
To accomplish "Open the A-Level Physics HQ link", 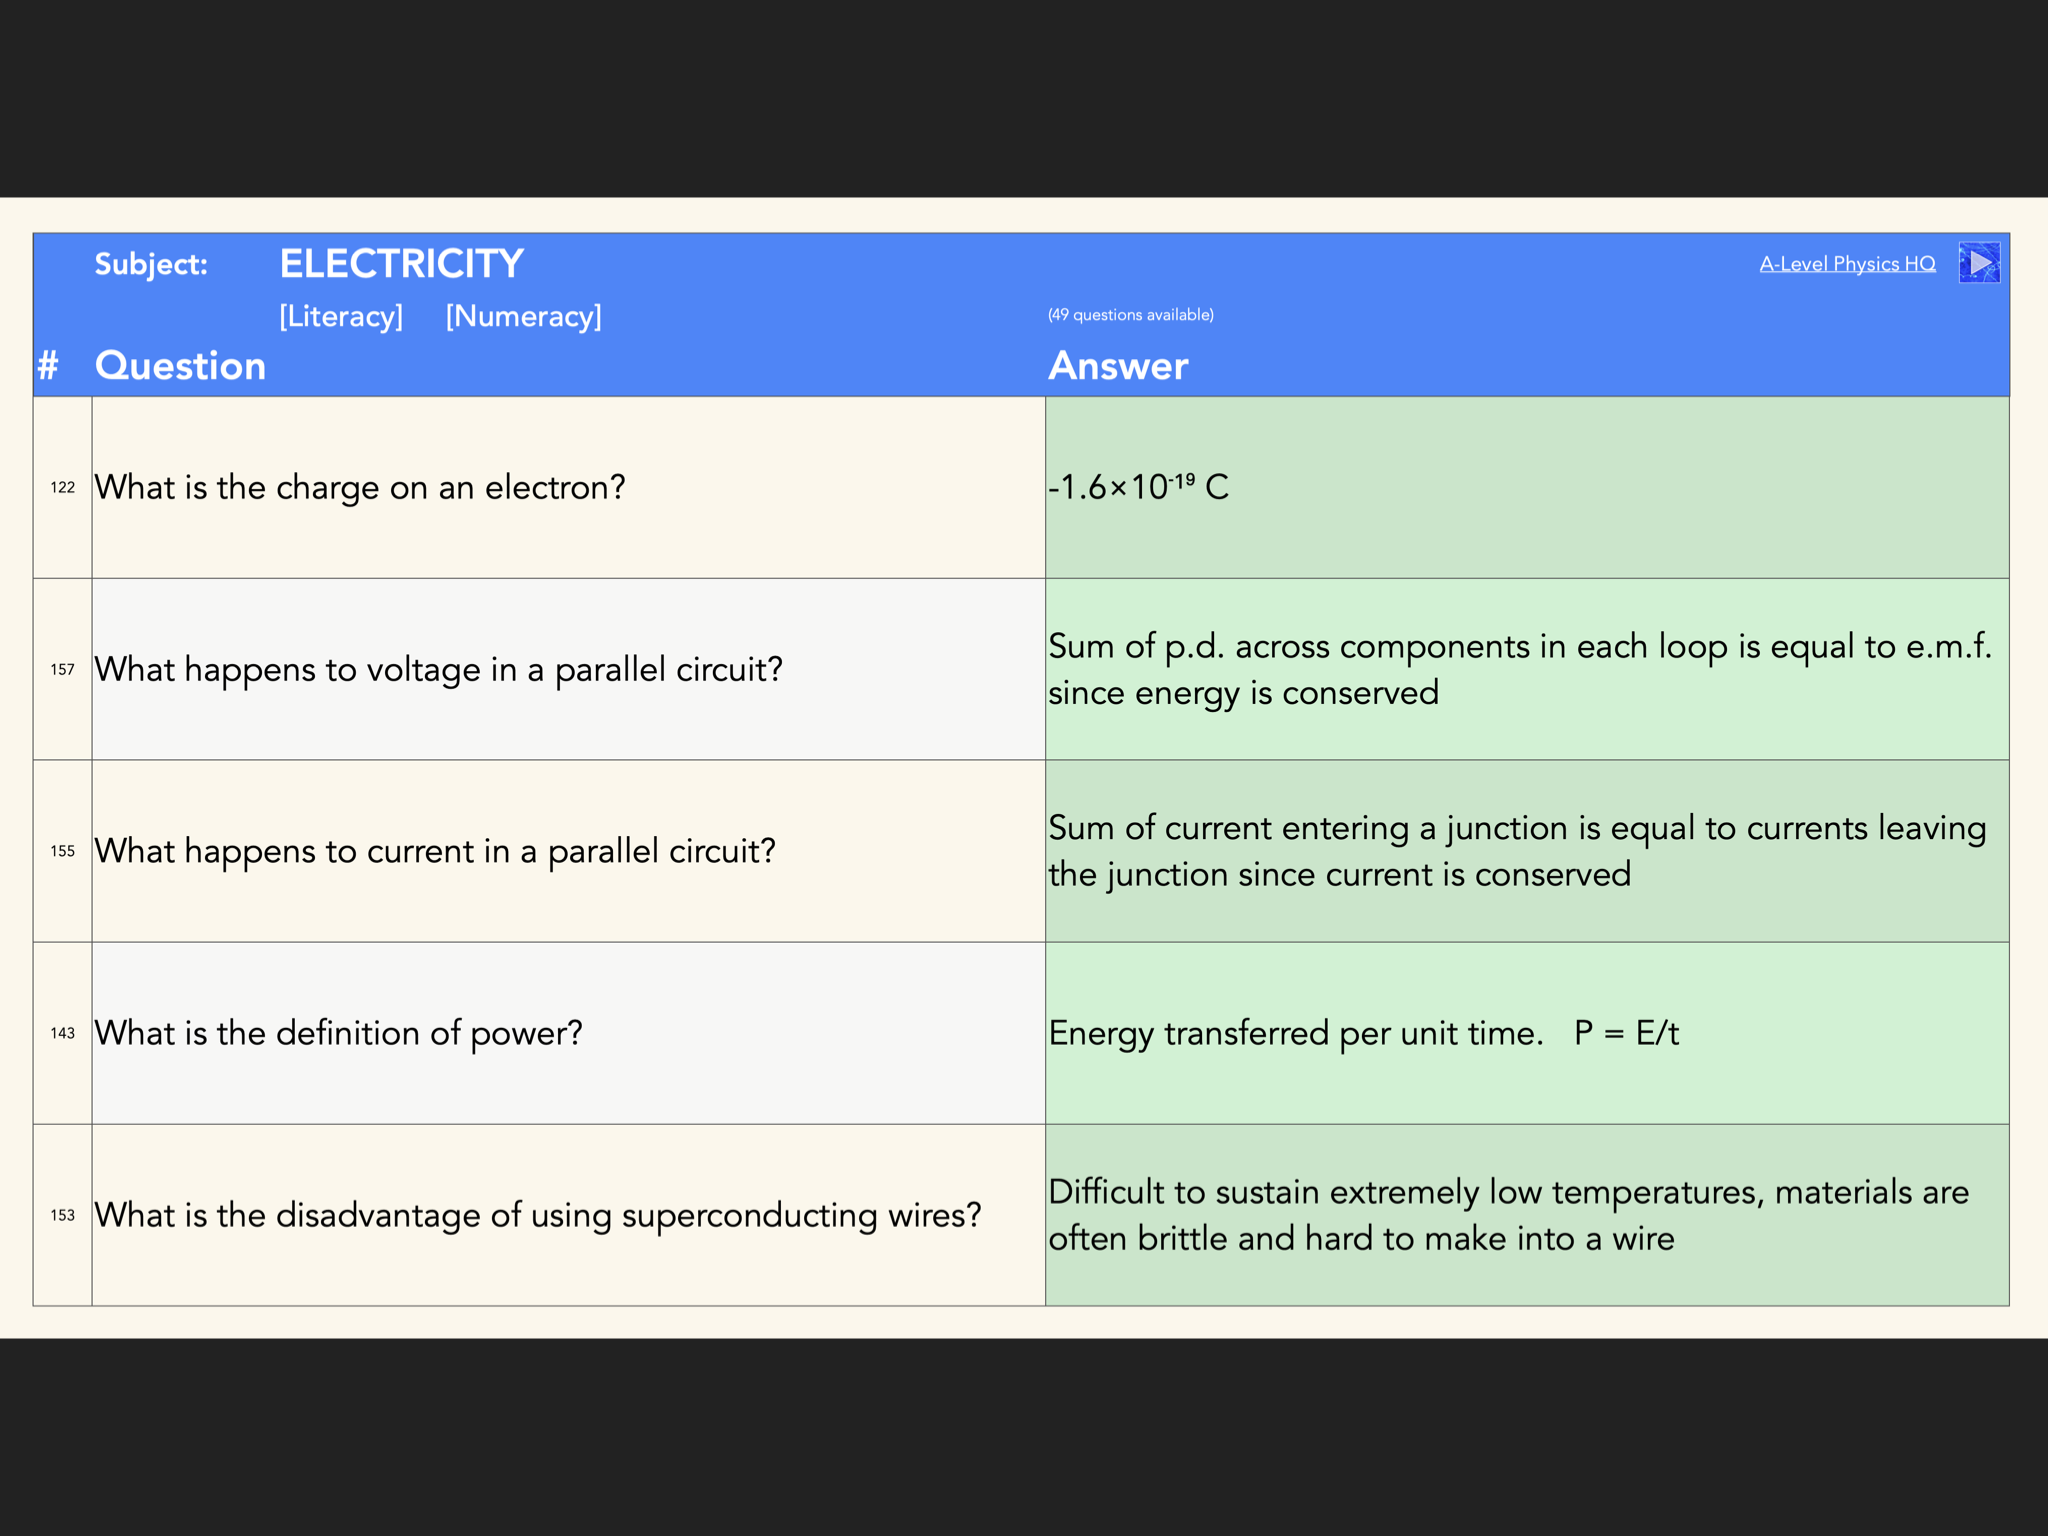I will tap(1847, 264).
